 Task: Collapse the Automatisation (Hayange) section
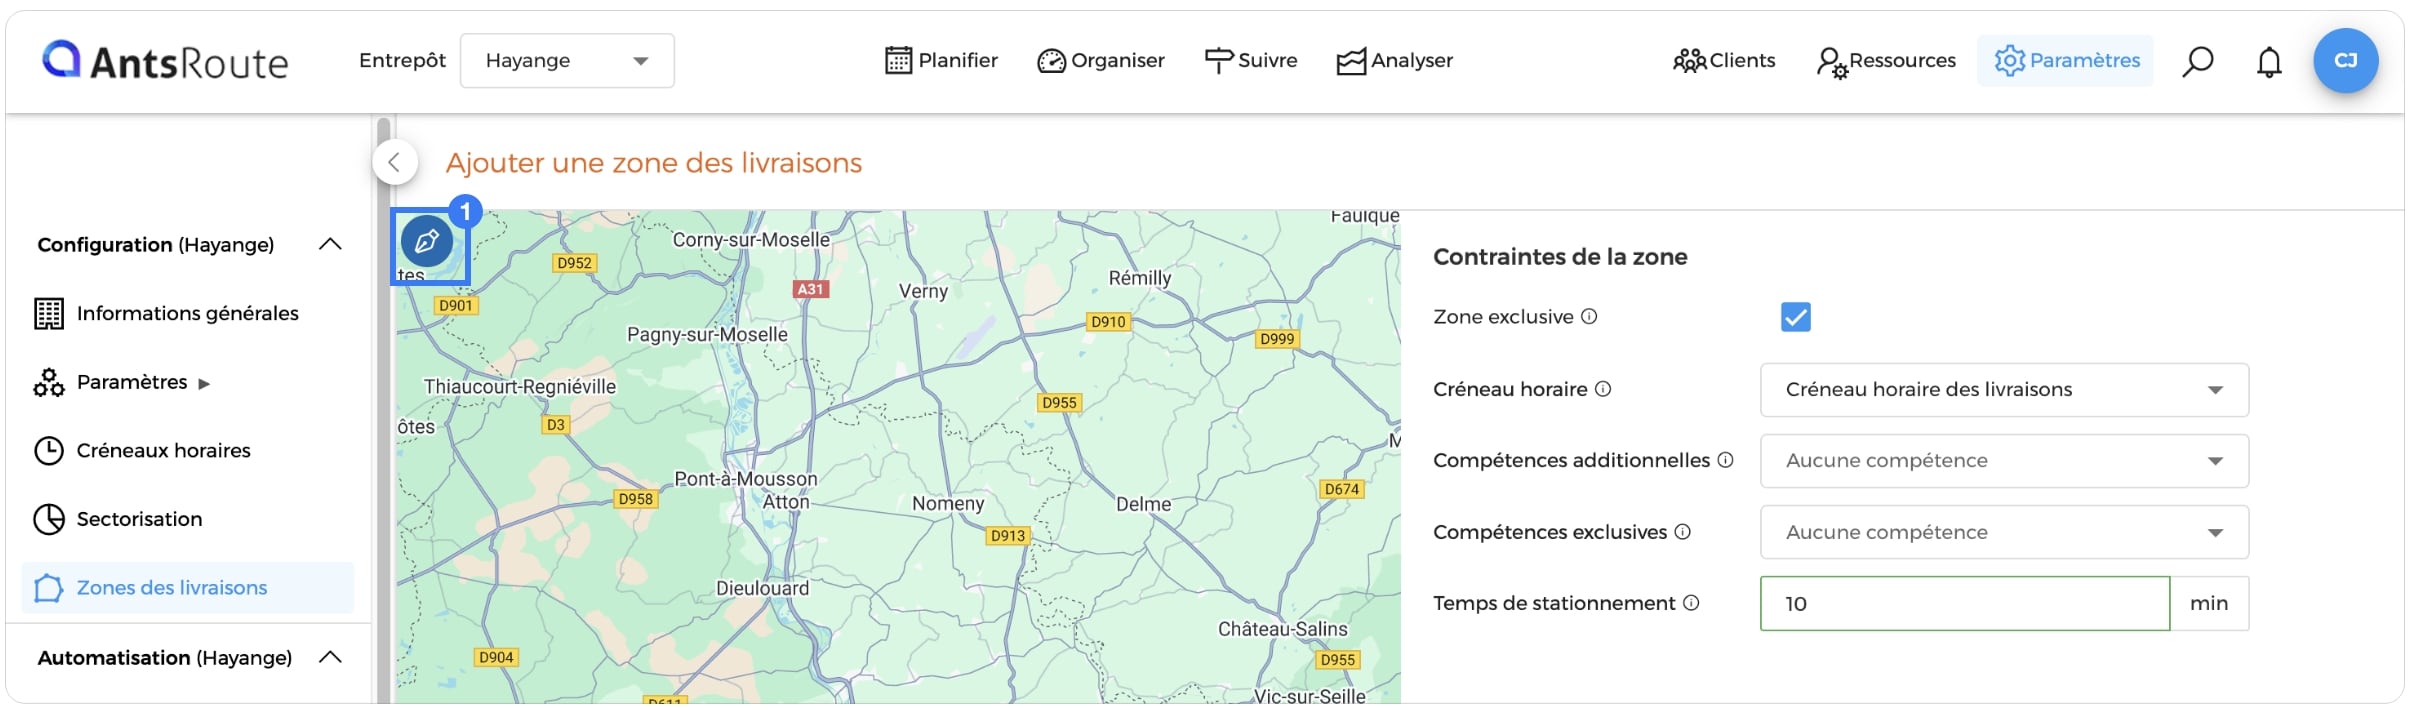(x=330, y=657)
